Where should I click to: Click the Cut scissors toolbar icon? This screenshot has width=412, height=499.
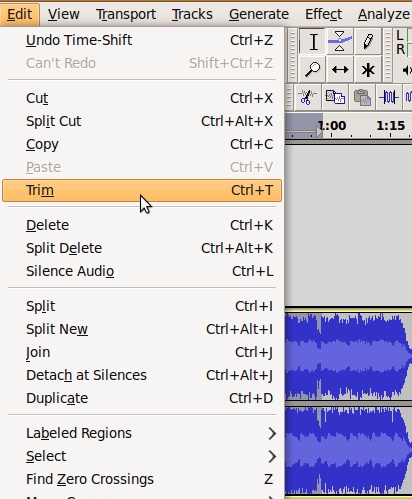tap(307, 97)
